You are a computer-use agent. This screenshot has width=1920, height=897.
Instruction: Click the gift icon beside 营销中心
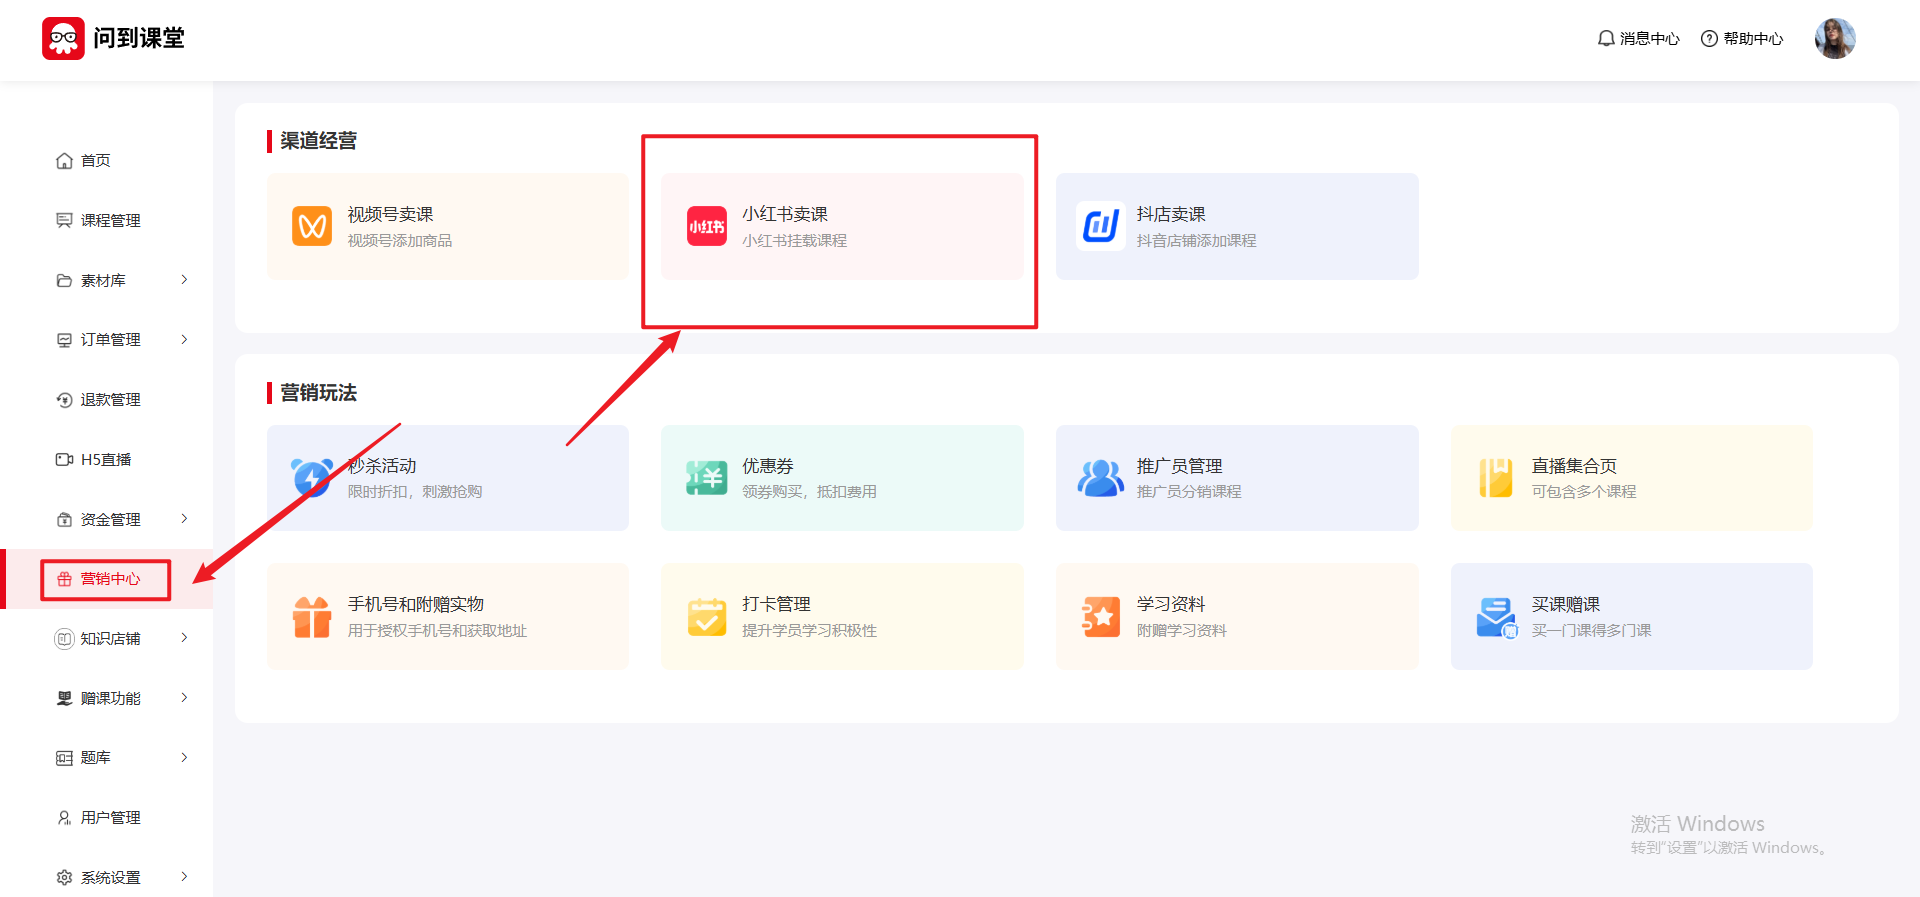[64, 579]
